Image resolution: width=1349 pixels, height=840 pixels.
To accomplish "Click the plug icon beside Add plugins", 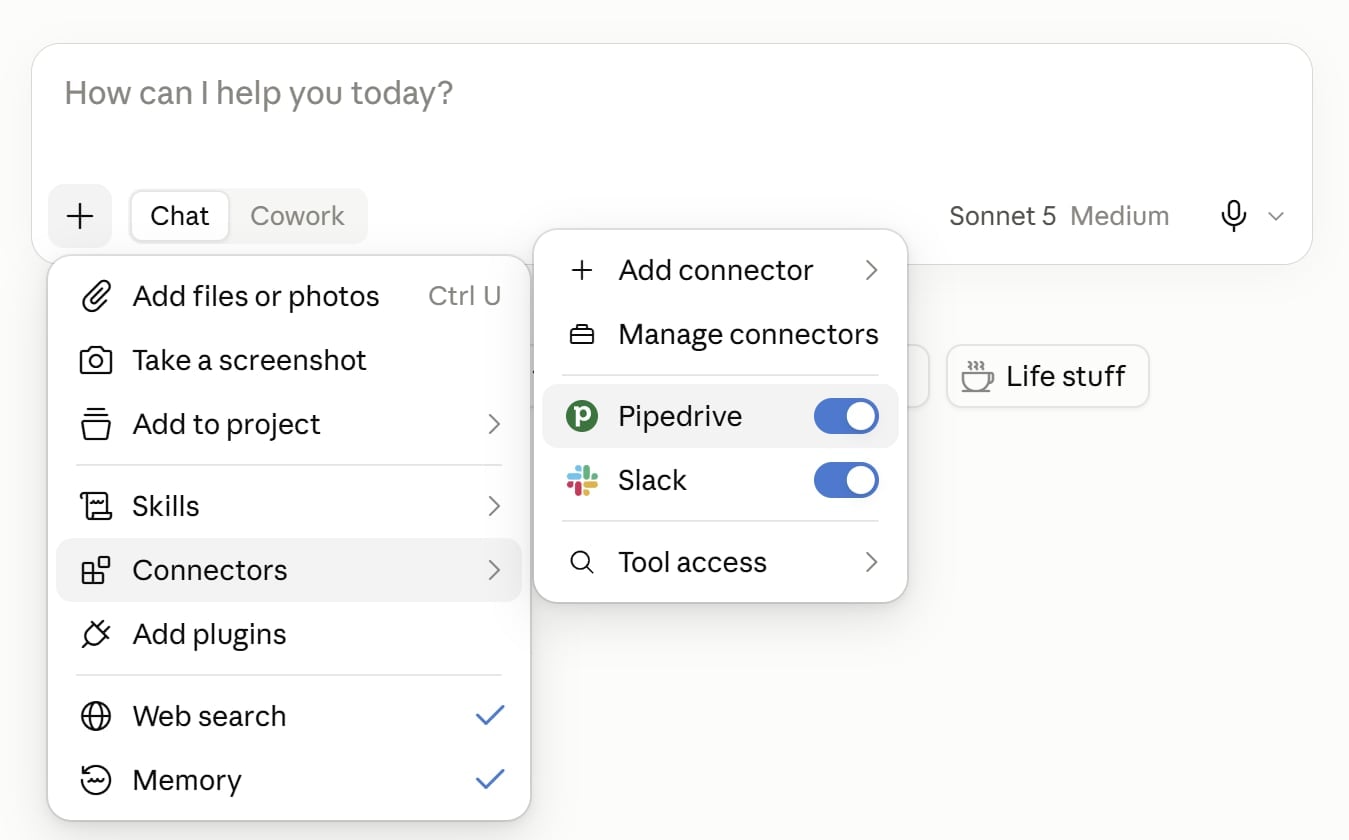I will point(95,634).
